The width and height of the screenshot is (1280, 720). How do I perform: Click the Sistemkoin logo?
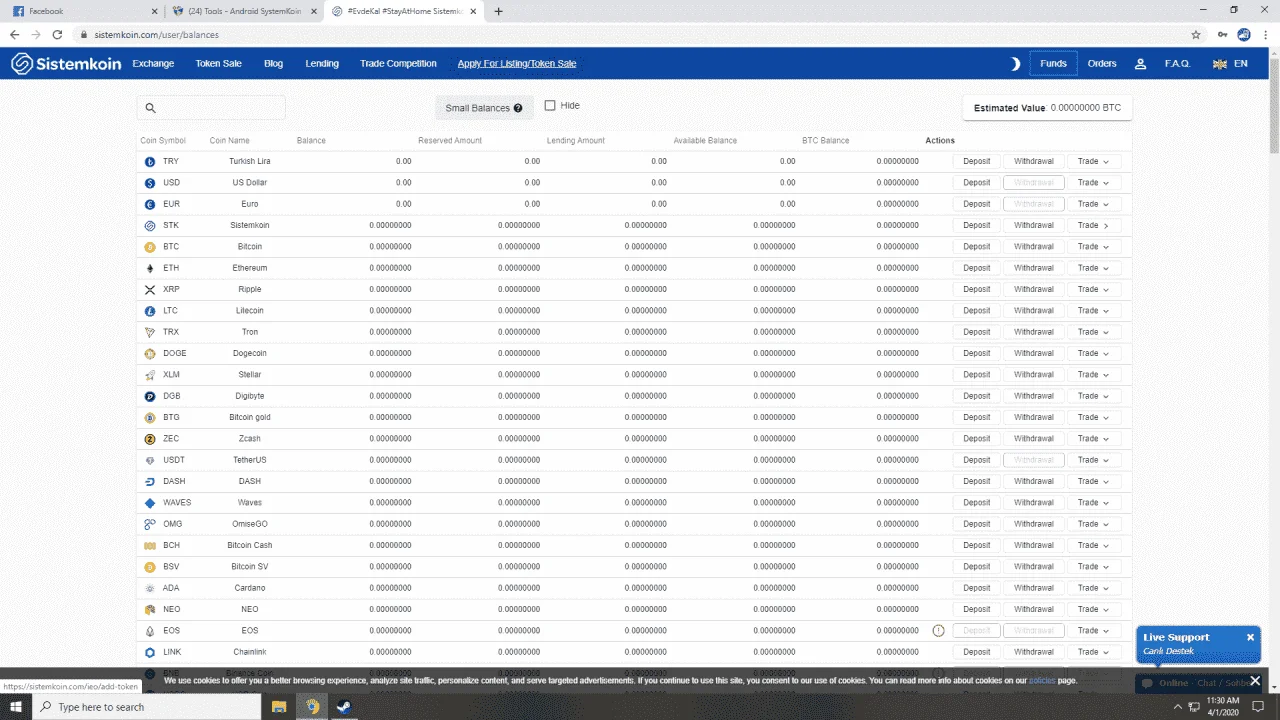pos(66,63)
